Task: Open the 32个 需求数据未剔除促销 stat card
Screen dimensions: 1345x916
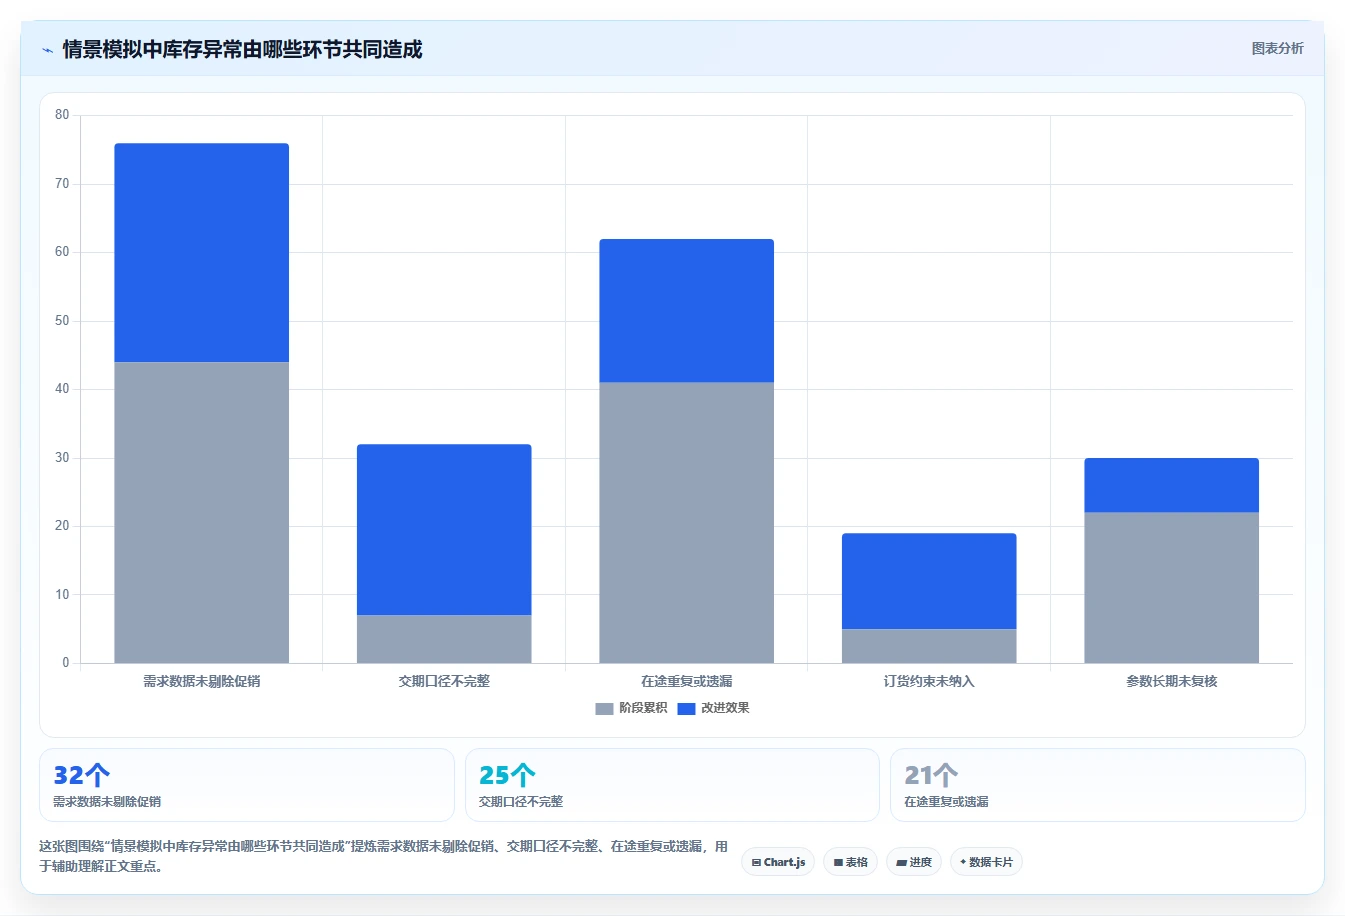Action: pos(246,785)
